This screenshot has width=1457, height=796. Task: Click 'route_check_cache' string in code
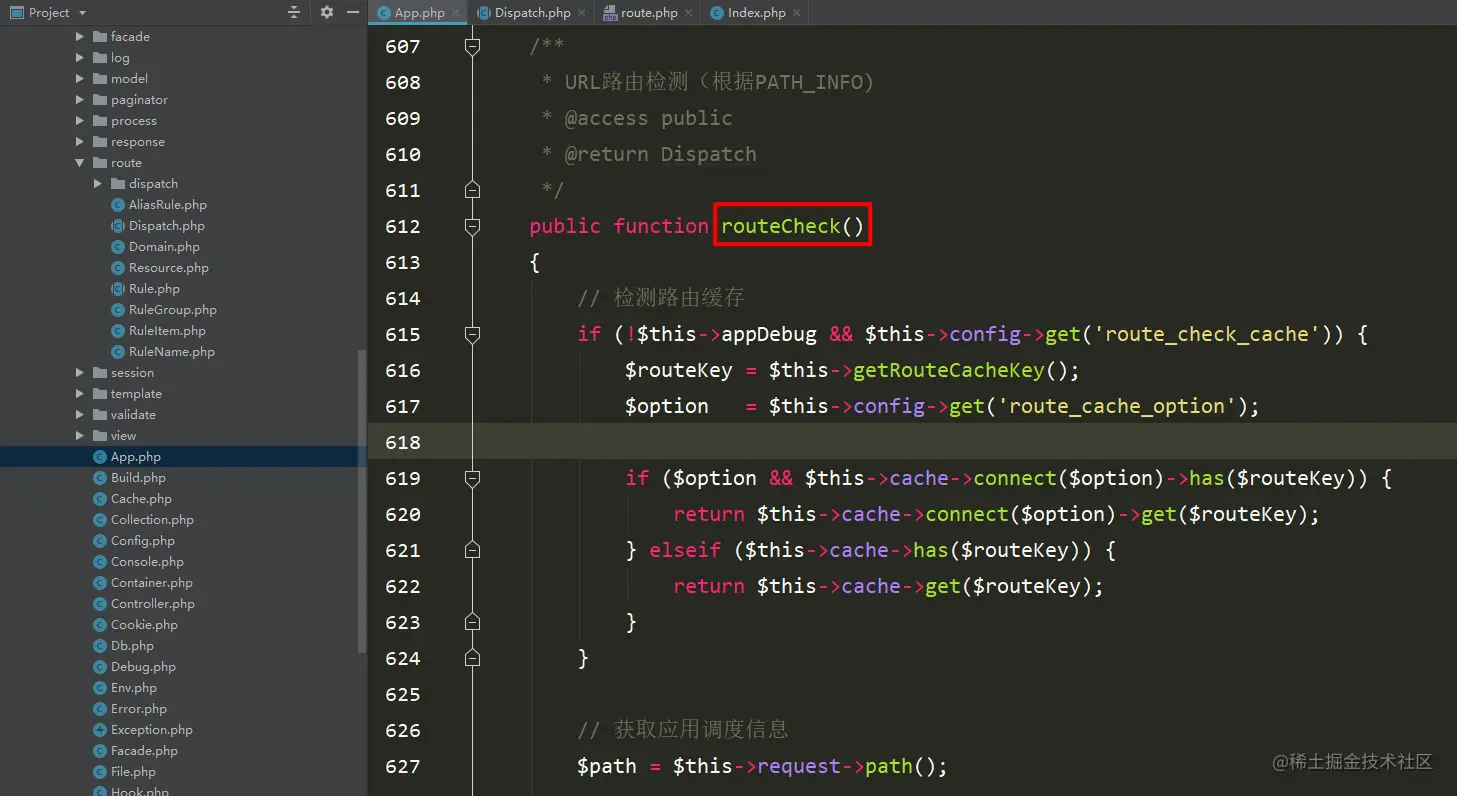click(x=1212, y=334)
